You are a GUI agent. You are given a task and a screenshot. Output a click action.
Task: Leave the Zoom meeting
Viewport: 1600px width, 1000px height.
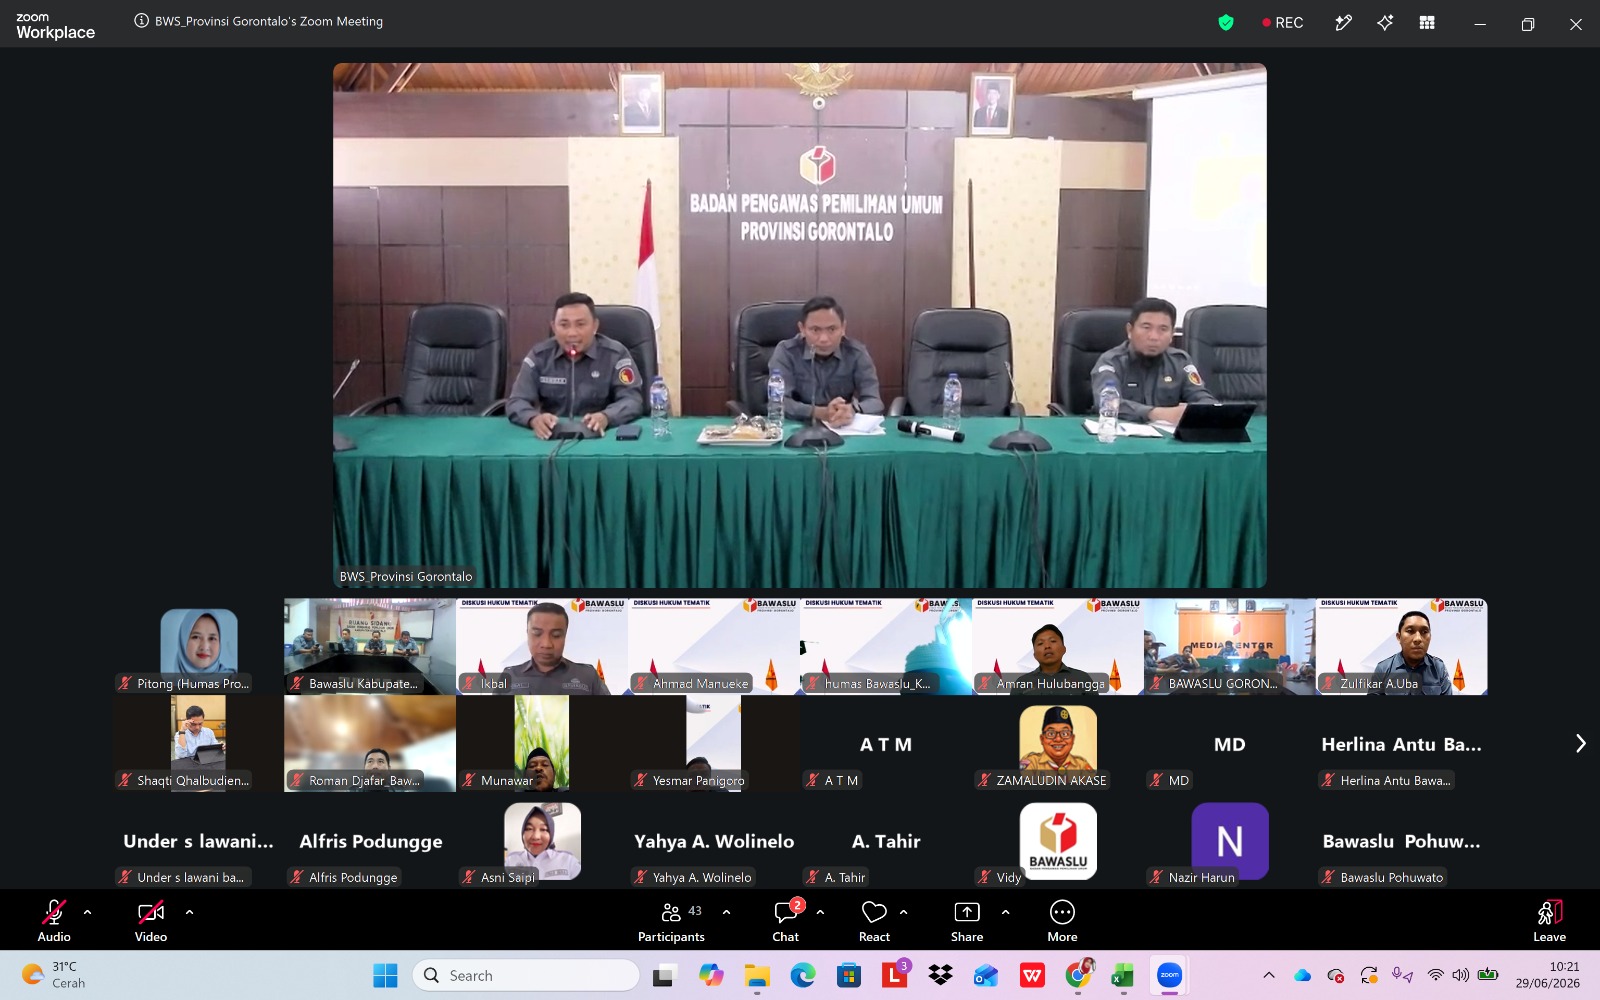pyautogui.click(x=1549, y=921)
